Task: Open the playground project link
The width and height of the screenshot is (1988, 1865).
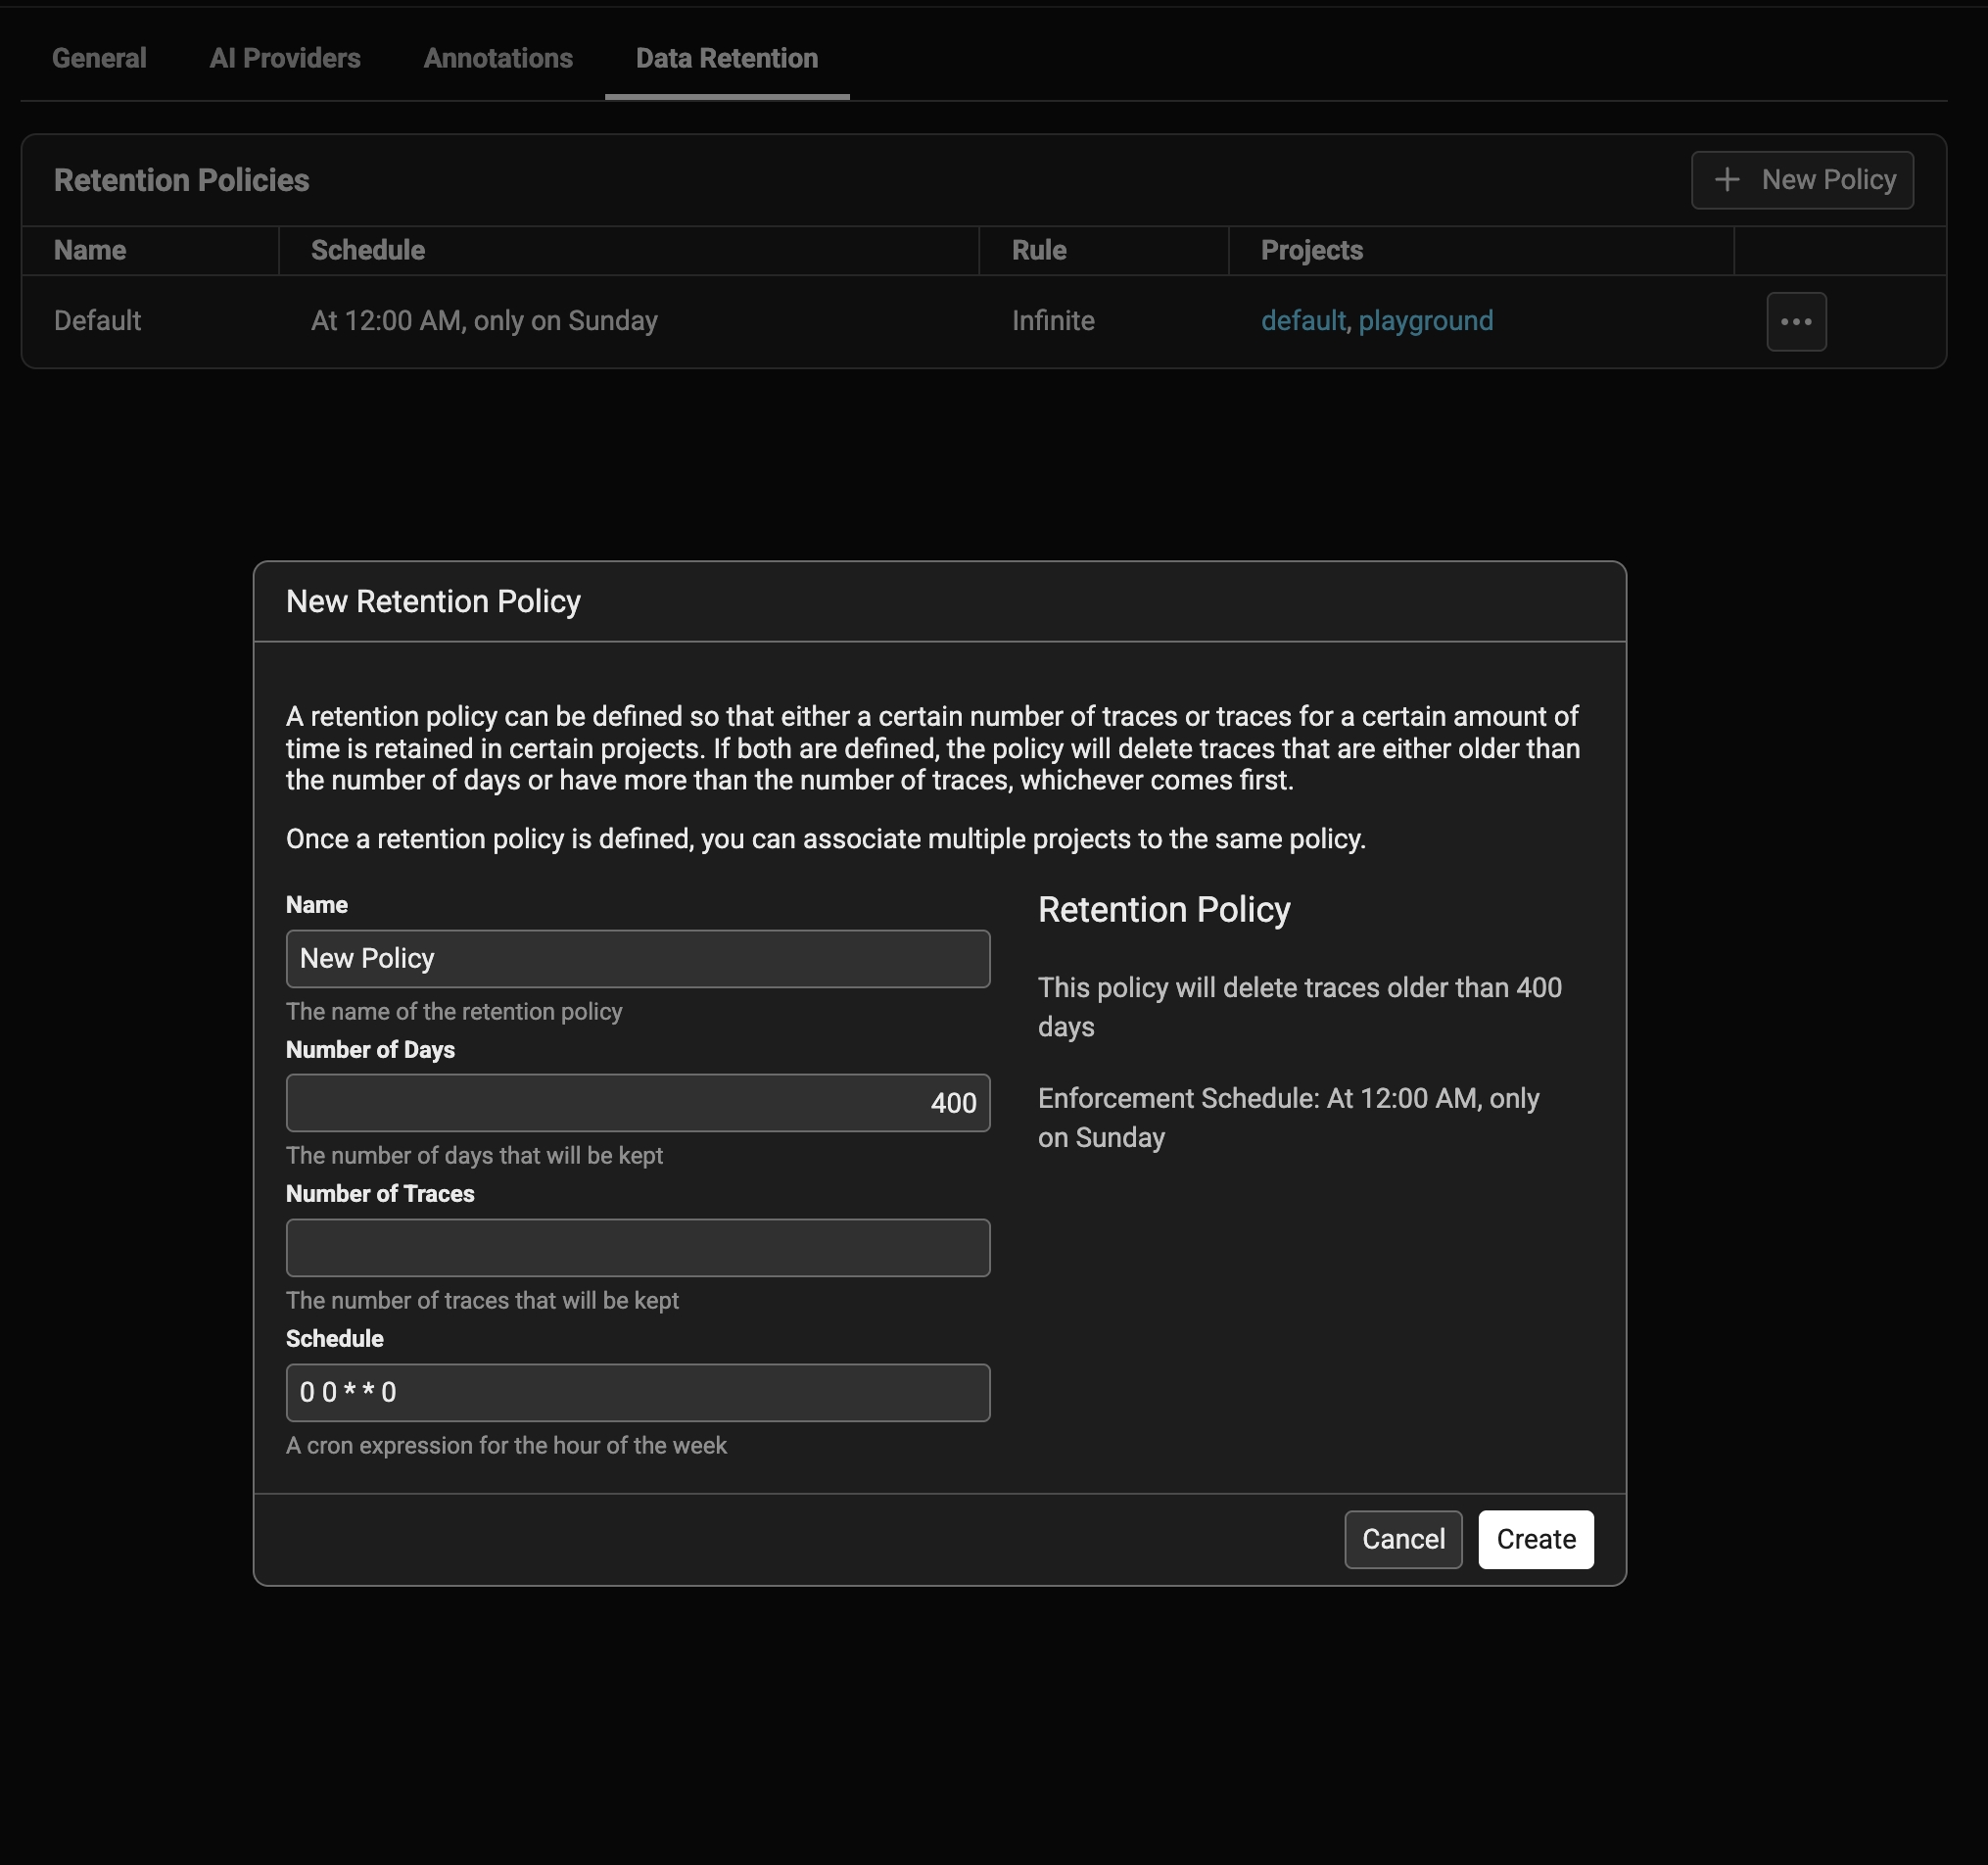Action: [x=1425, y=321]
